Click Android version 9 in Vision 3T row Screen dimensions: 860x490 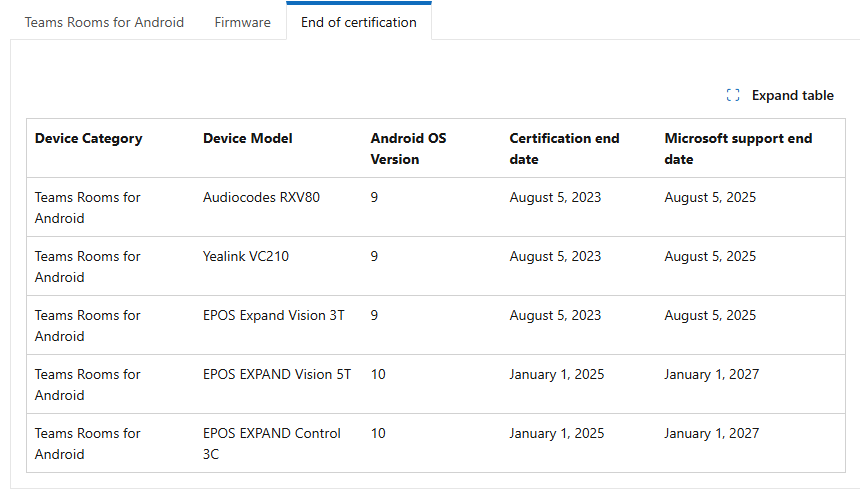(x=374, y=316)
